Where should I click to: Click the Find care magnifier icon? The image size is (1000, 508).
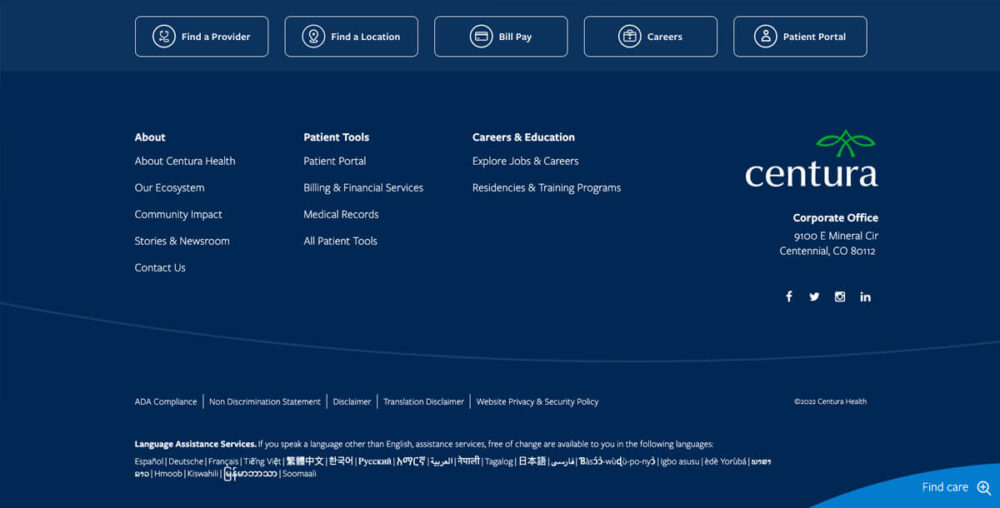tap(983, 488)
